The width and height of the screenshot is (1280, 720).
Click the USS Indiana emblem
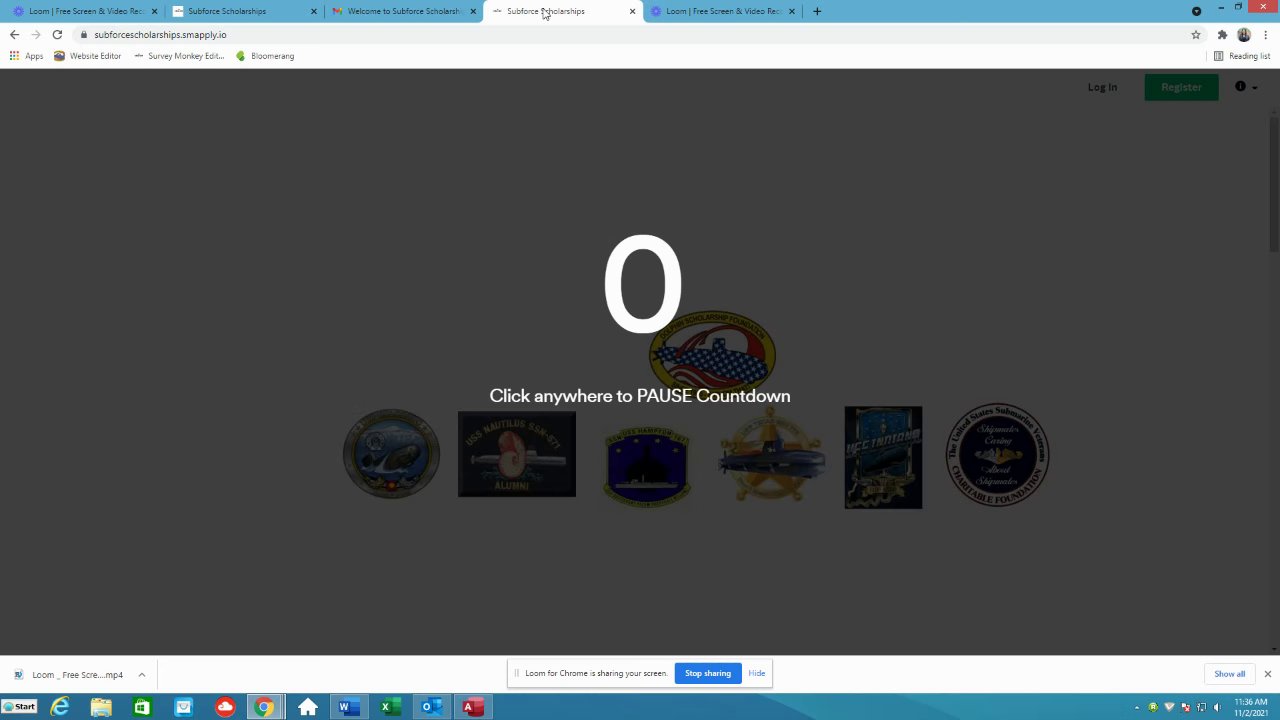(883, 457)
